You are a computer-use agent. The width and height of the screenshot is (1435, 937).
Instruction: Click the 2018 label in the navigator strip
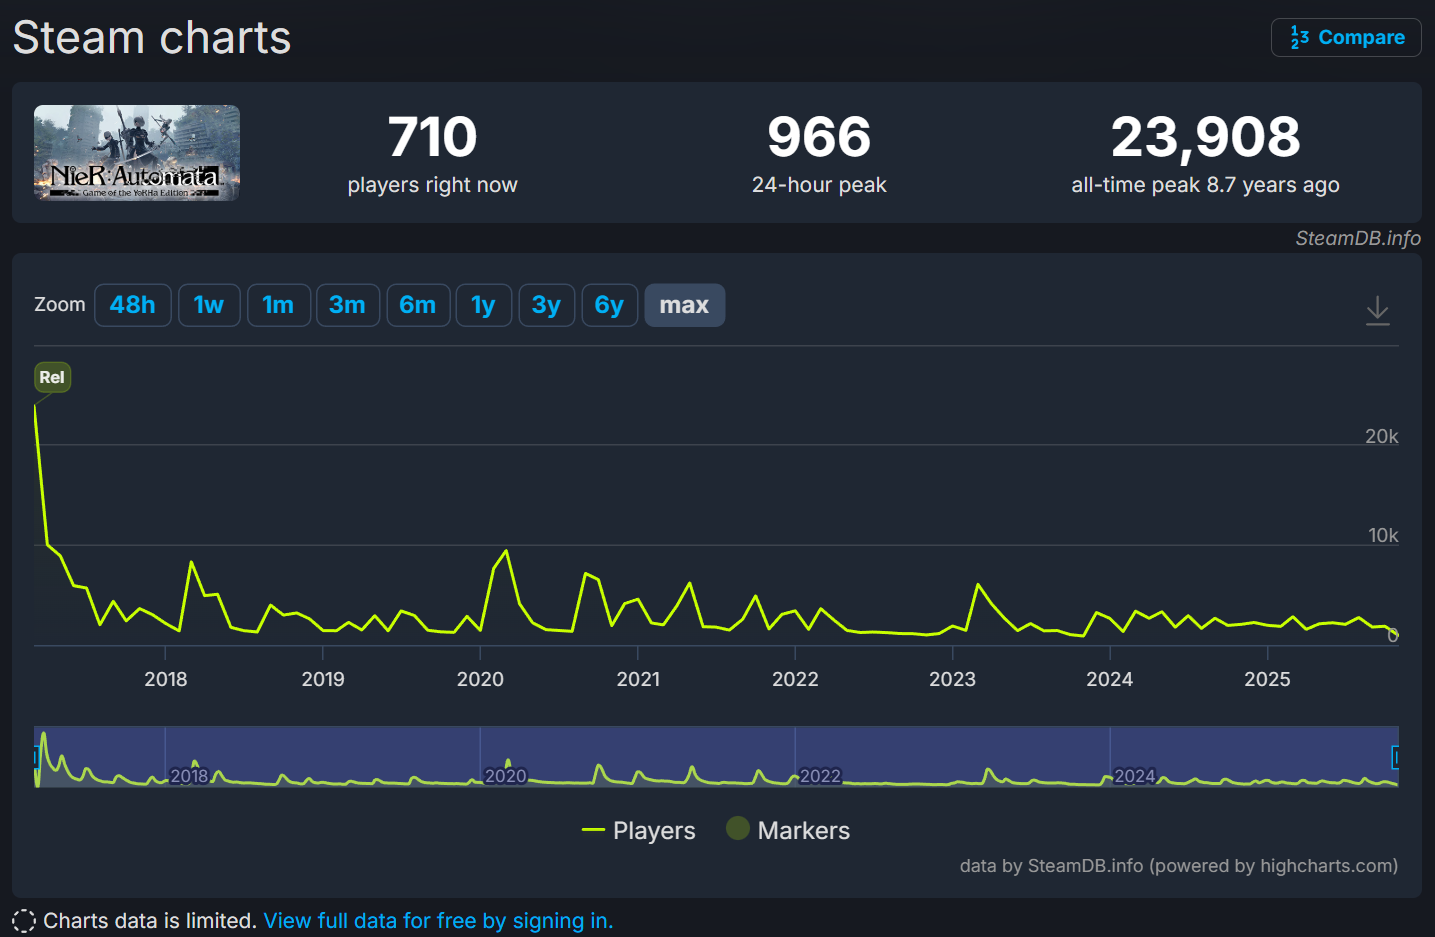[189, 776]
